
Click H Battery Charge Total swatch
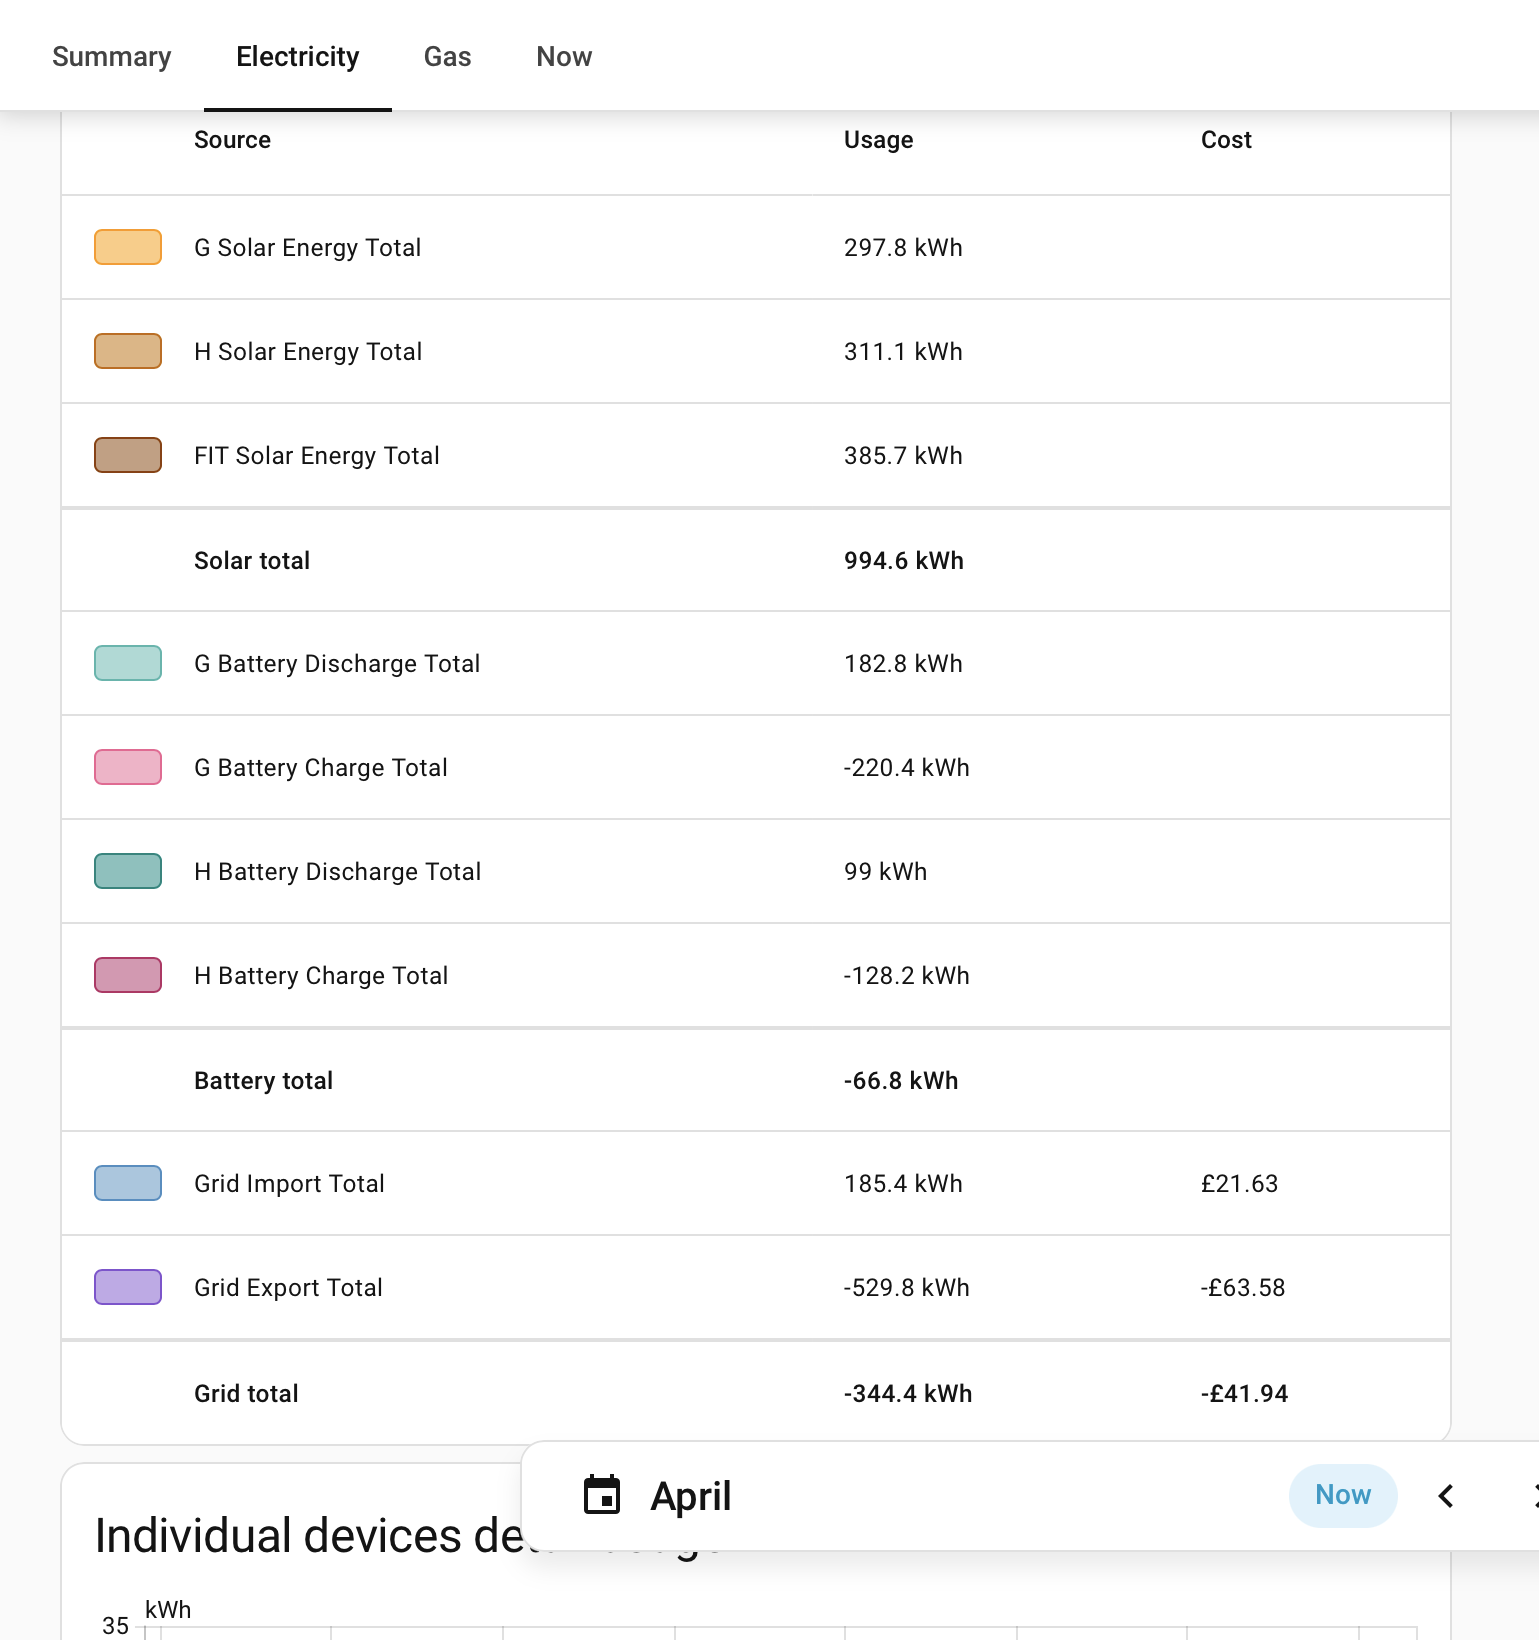pyautogui.click(x=128, y=975)
